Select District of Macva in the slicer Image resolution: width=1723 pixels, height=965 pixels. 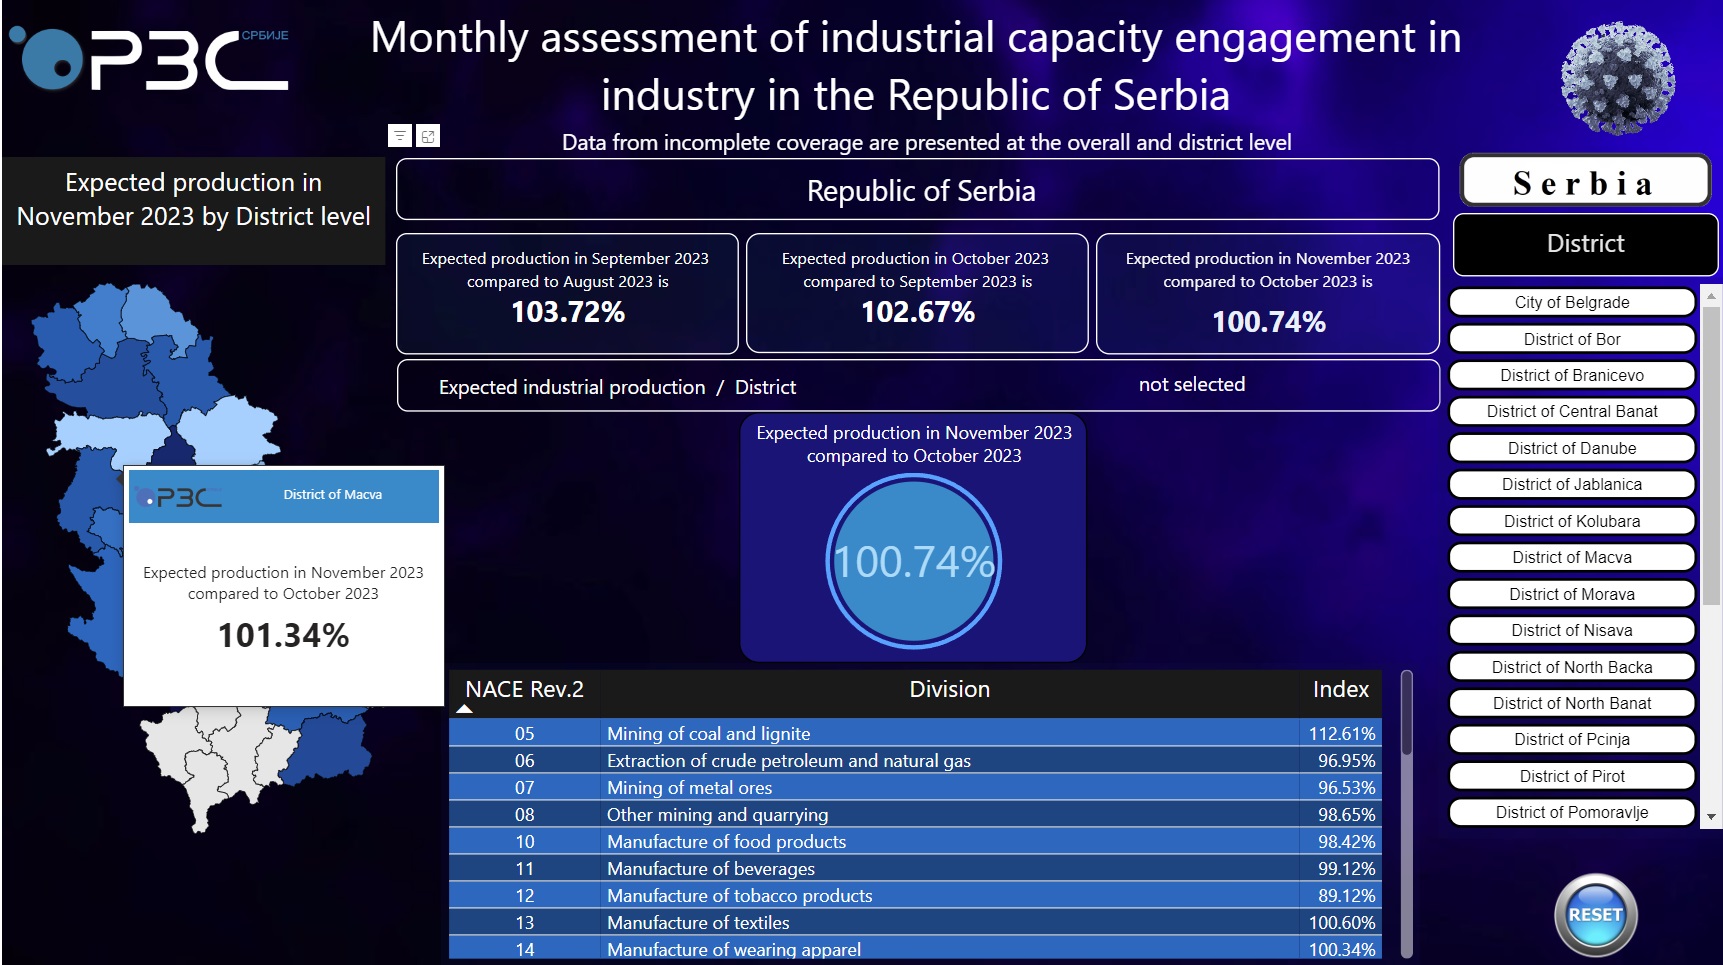pos(1571,557)
